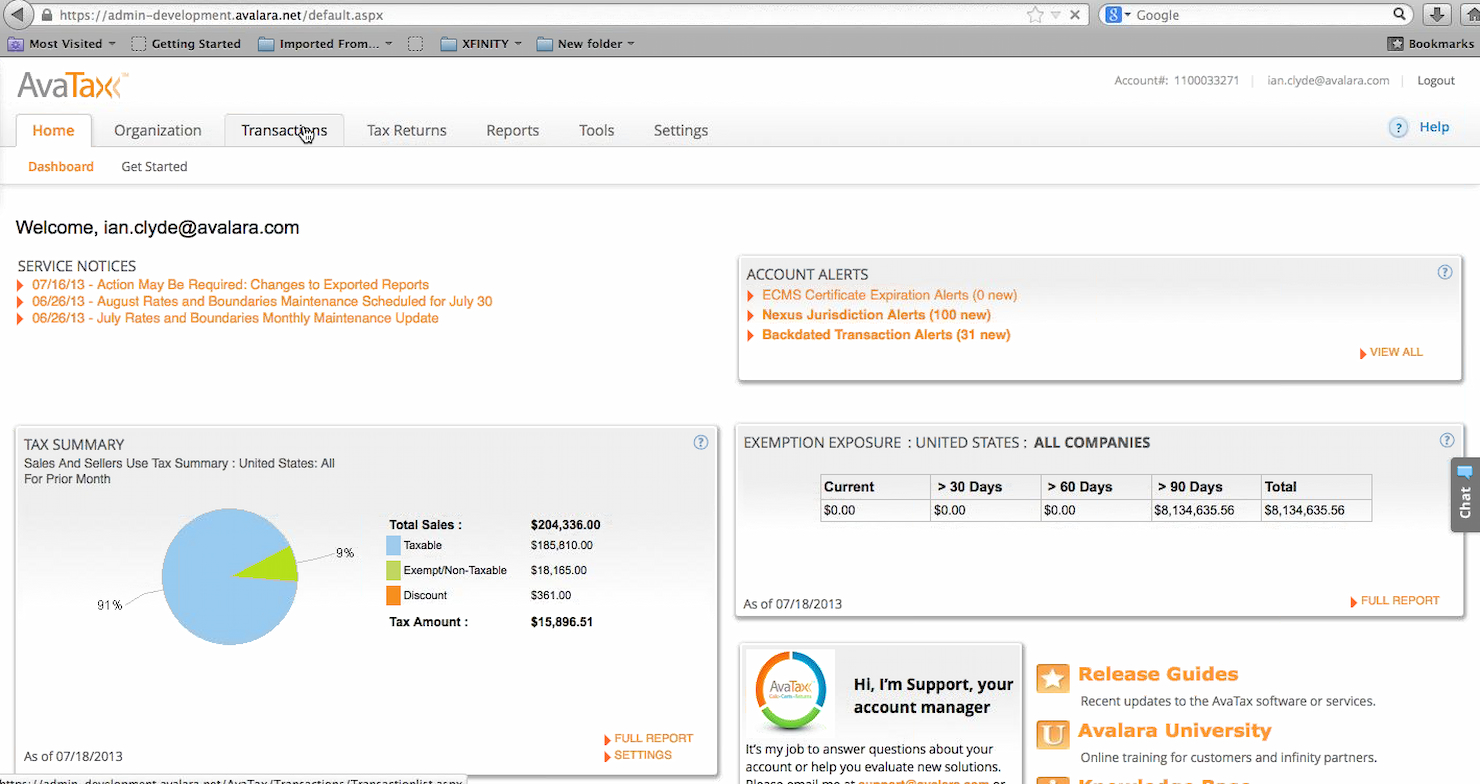This screenshot has width=1480, height=784.
Task: Open the XFINITY bookmarks folder
Action: [481, 44]
